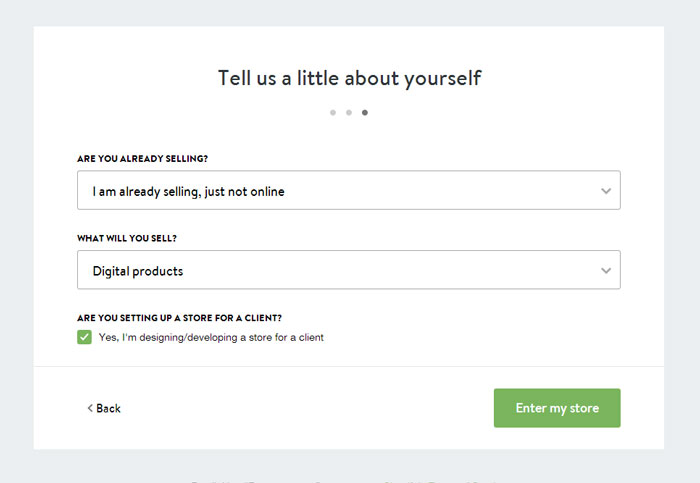Click the first step indicator dot
The width and height of the screenshot is (700, 483).
[333, 112]
